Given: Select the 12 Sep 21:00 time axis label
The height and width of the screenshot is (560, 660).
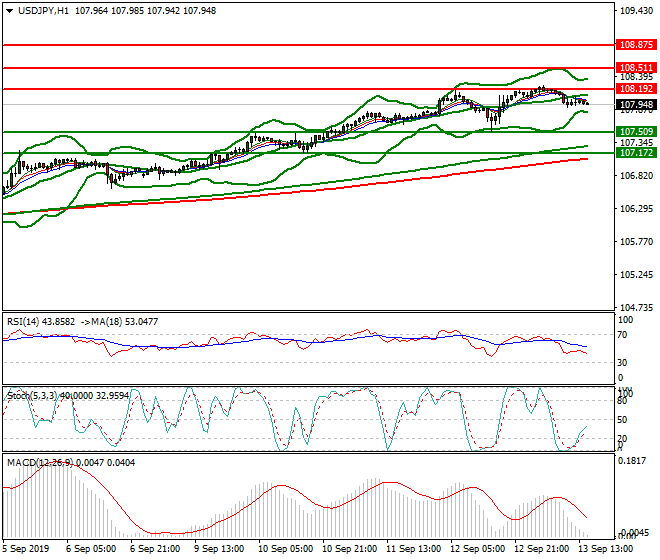Looking at the screenshot, I should pyautogui.click(x=542, y=549).
